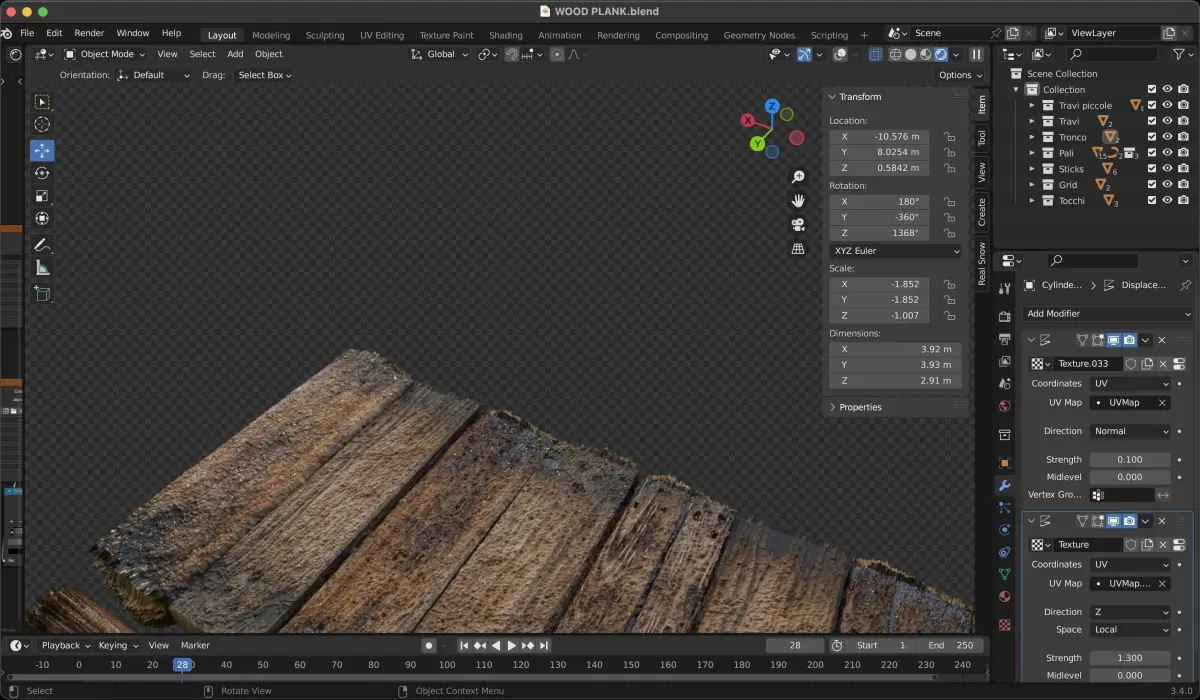Activate the Cursor tool

coord(42,125)
